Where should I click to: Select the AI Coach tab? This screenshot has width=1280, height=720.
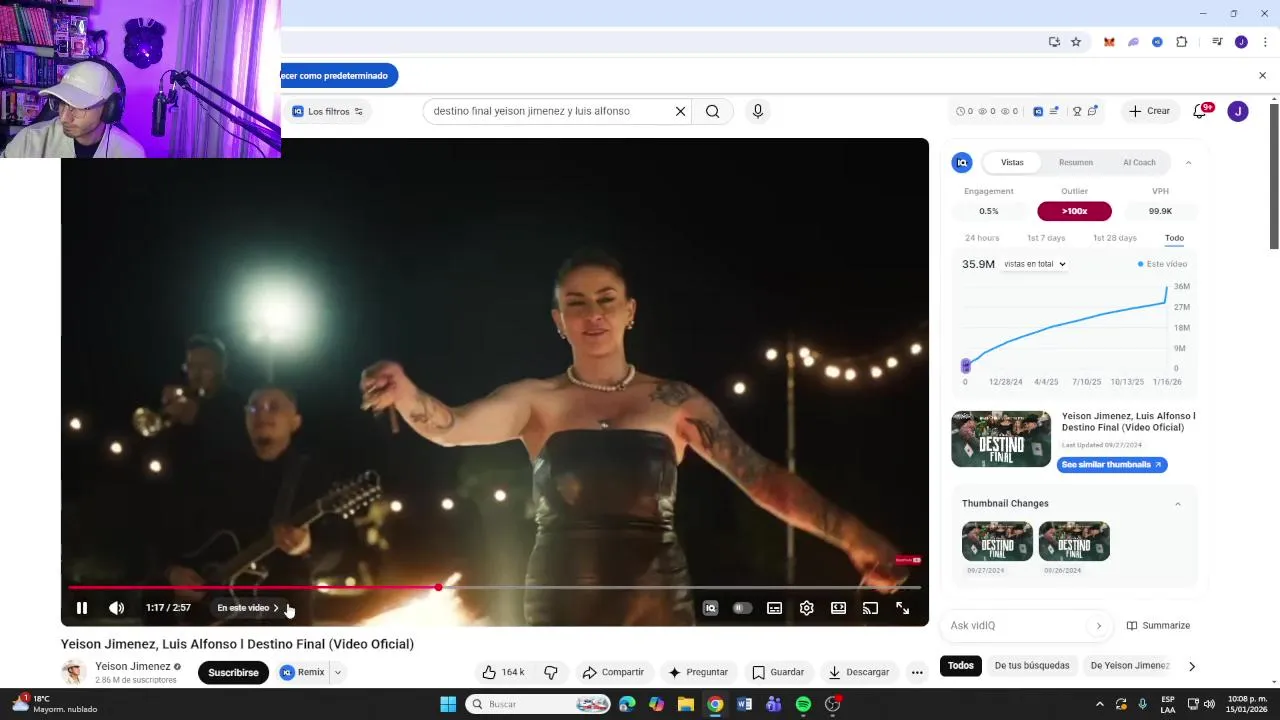pos(1139,162)
